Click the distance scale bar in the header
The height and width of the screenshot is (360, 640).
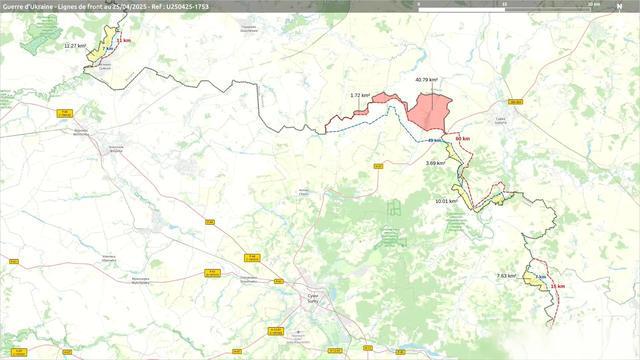point(504,7)
